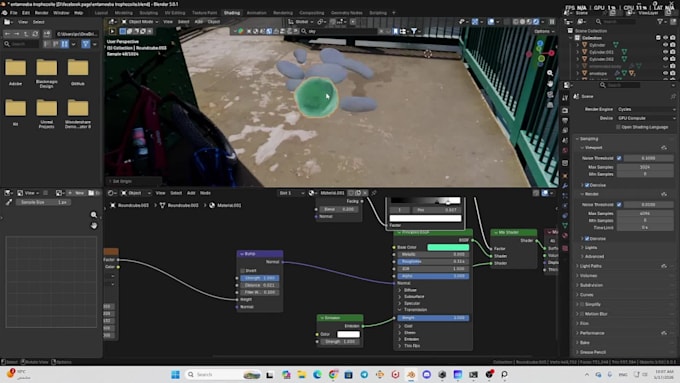Click the New image button in image editor
The height and width of the screenshot is (383, 680).
click(77, 193)
